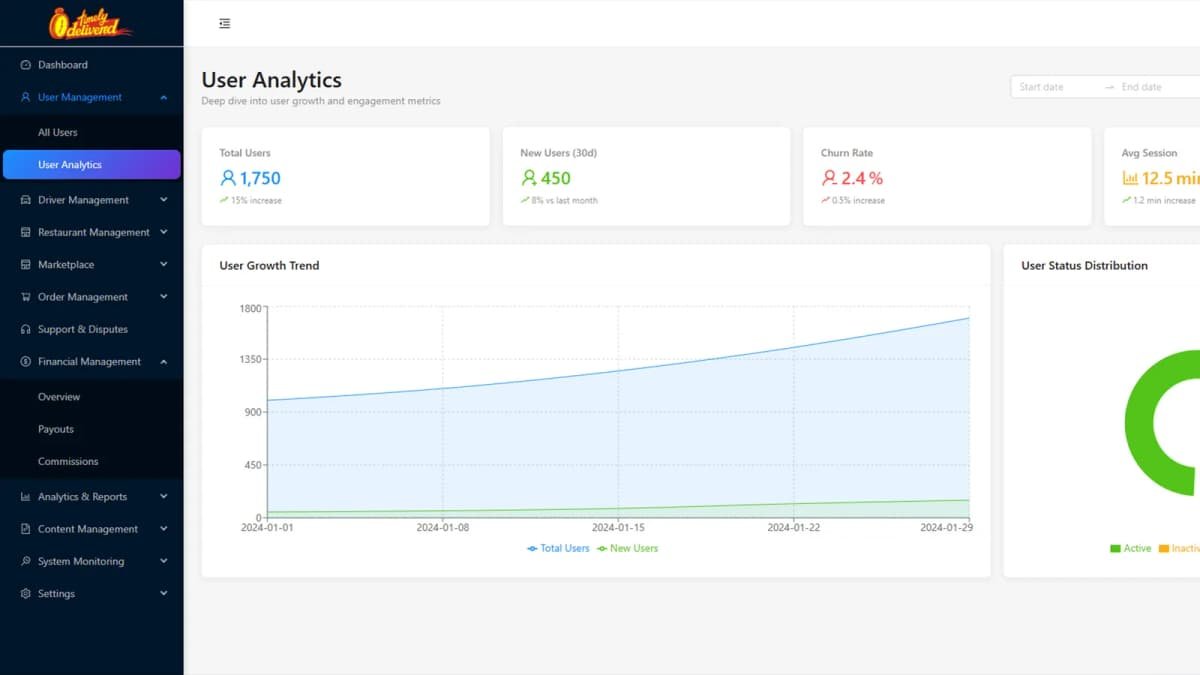Click the Financial Management dollar icon
Image resolution: width=1200 pixels, height=675 pixels.
coord(26,362)
